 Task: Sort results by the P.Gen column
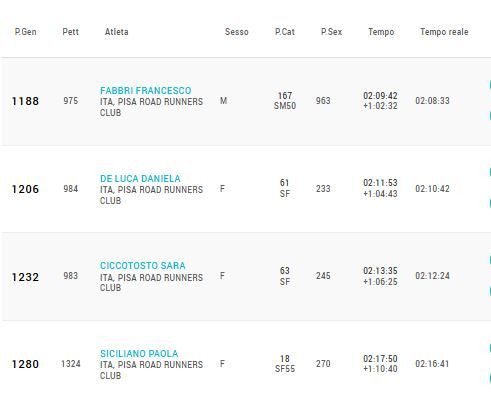click(x=26, y=32)
